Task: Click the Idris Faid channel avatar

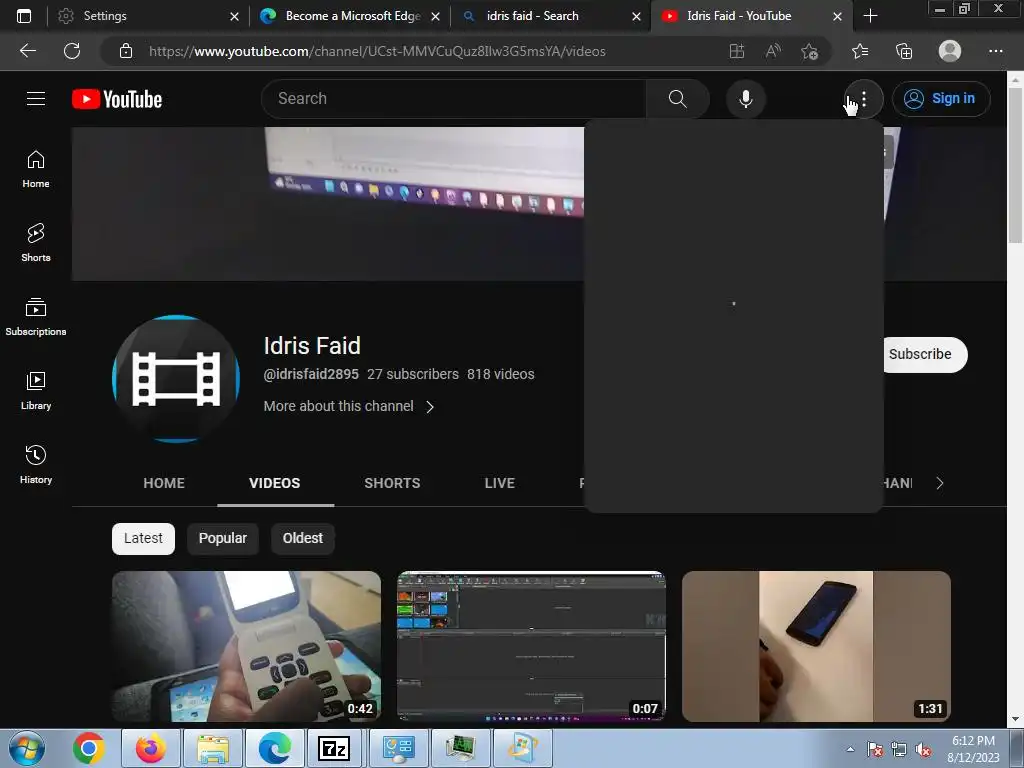Action: click(x=176, y=379)
